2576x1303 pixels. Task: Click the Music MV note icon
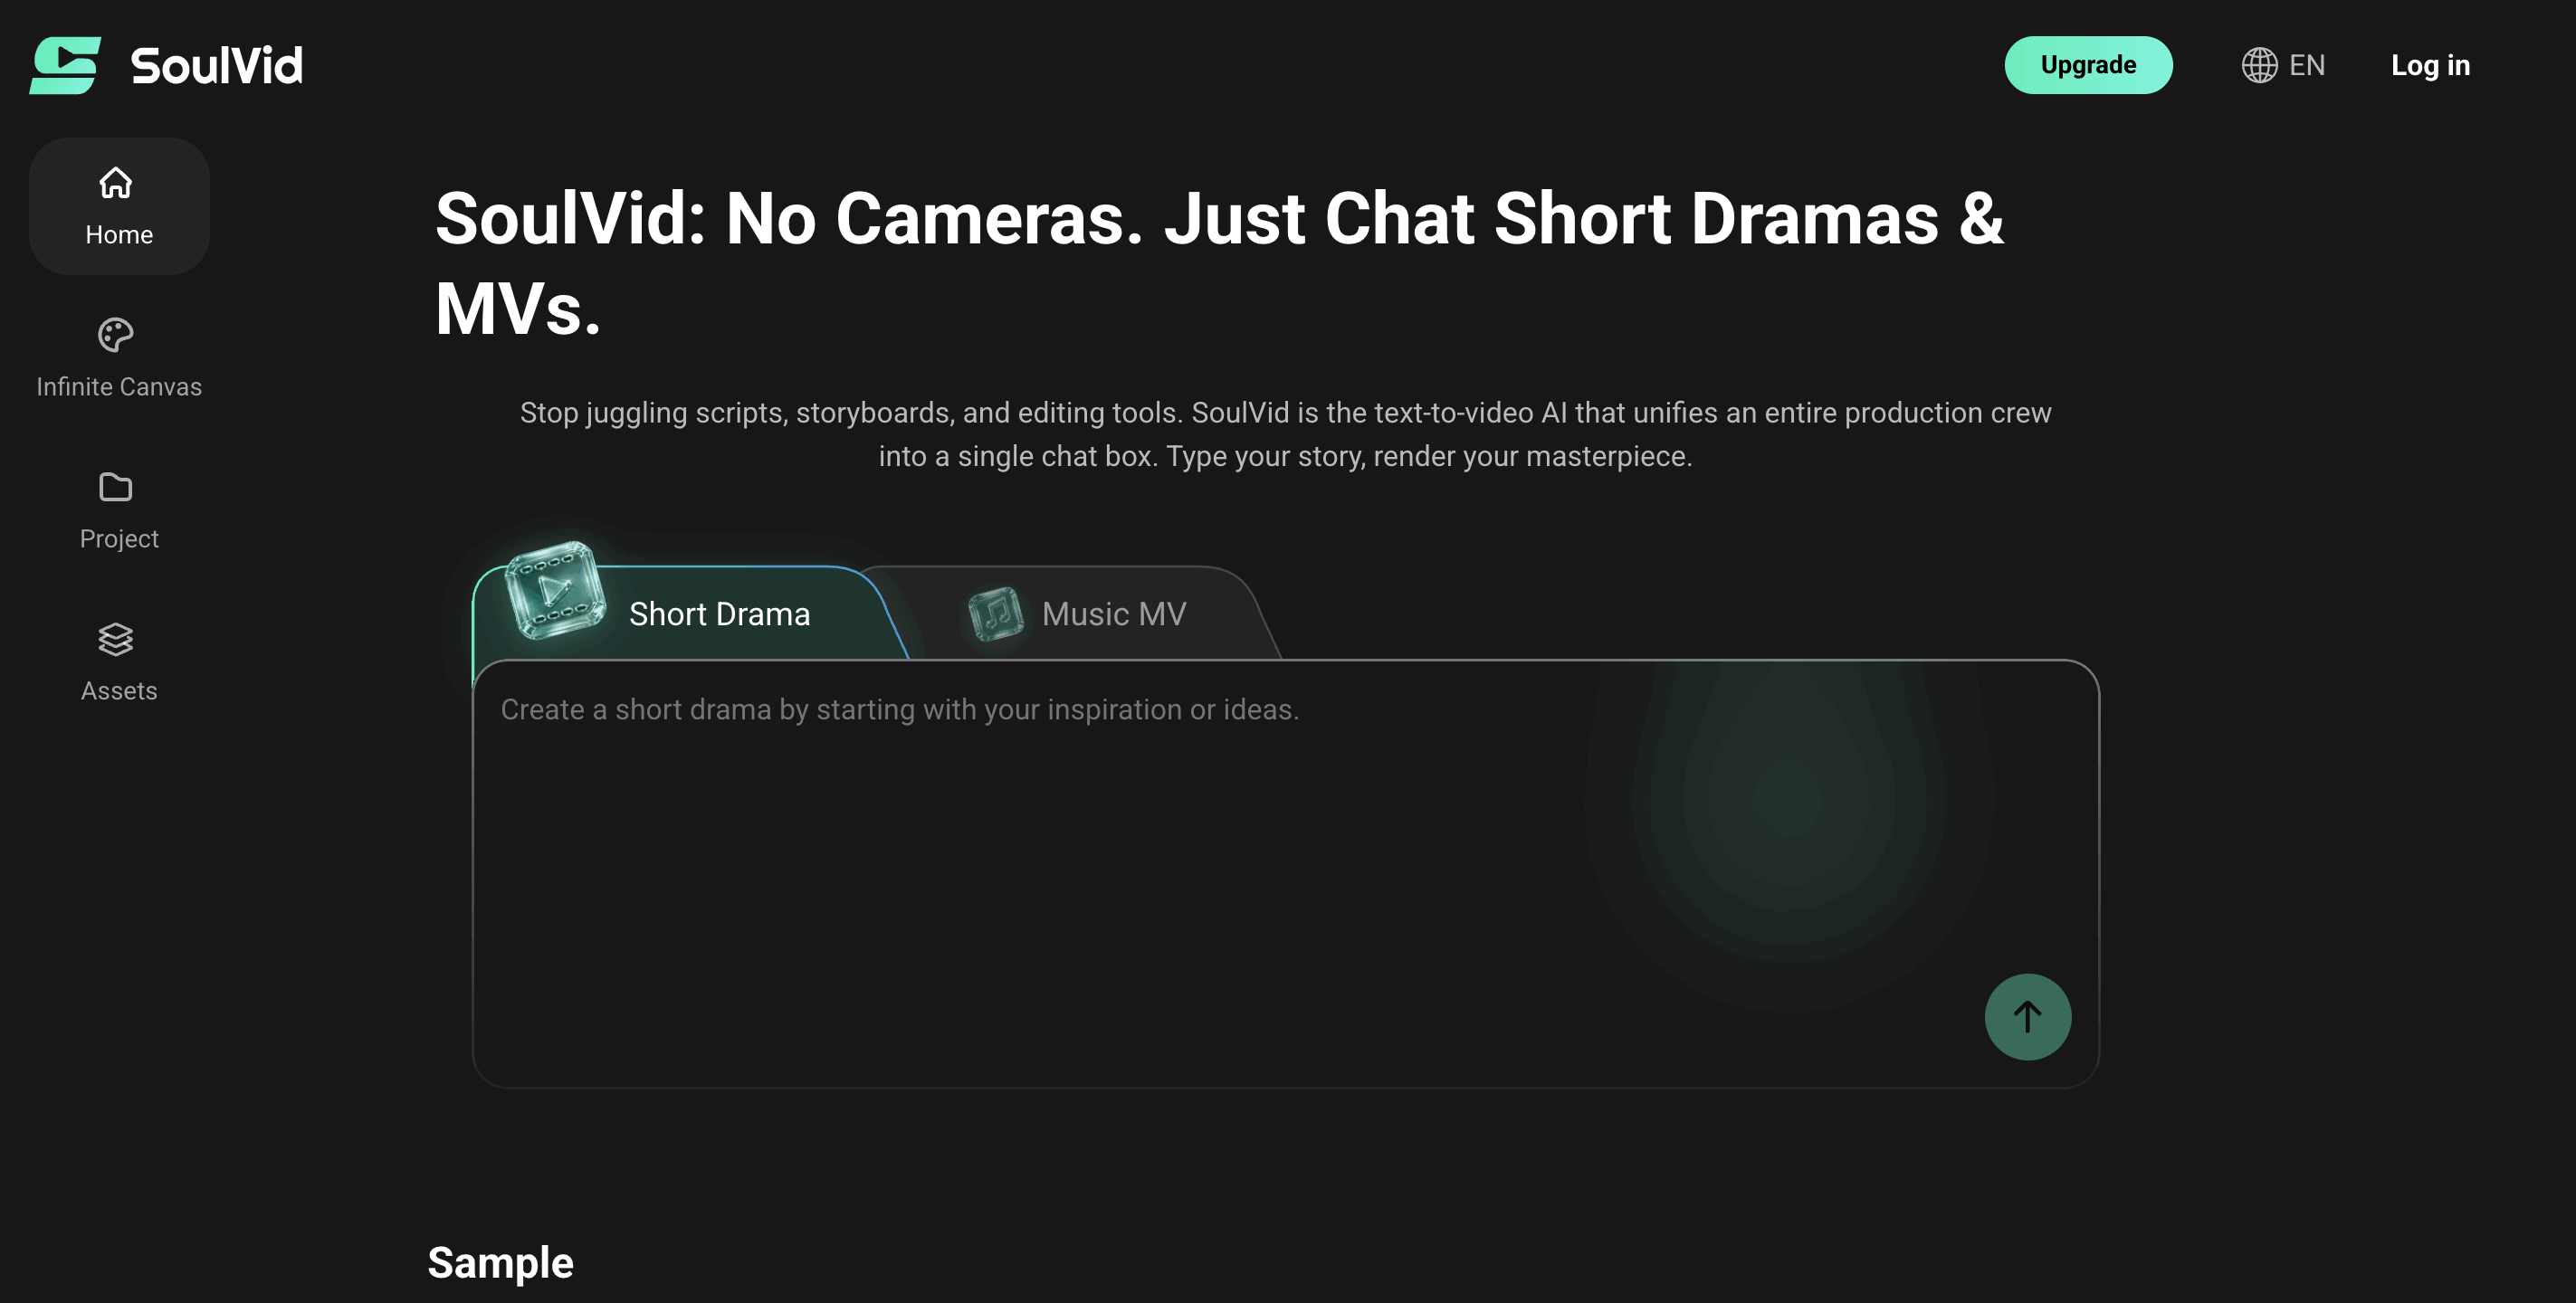[996, 613]
